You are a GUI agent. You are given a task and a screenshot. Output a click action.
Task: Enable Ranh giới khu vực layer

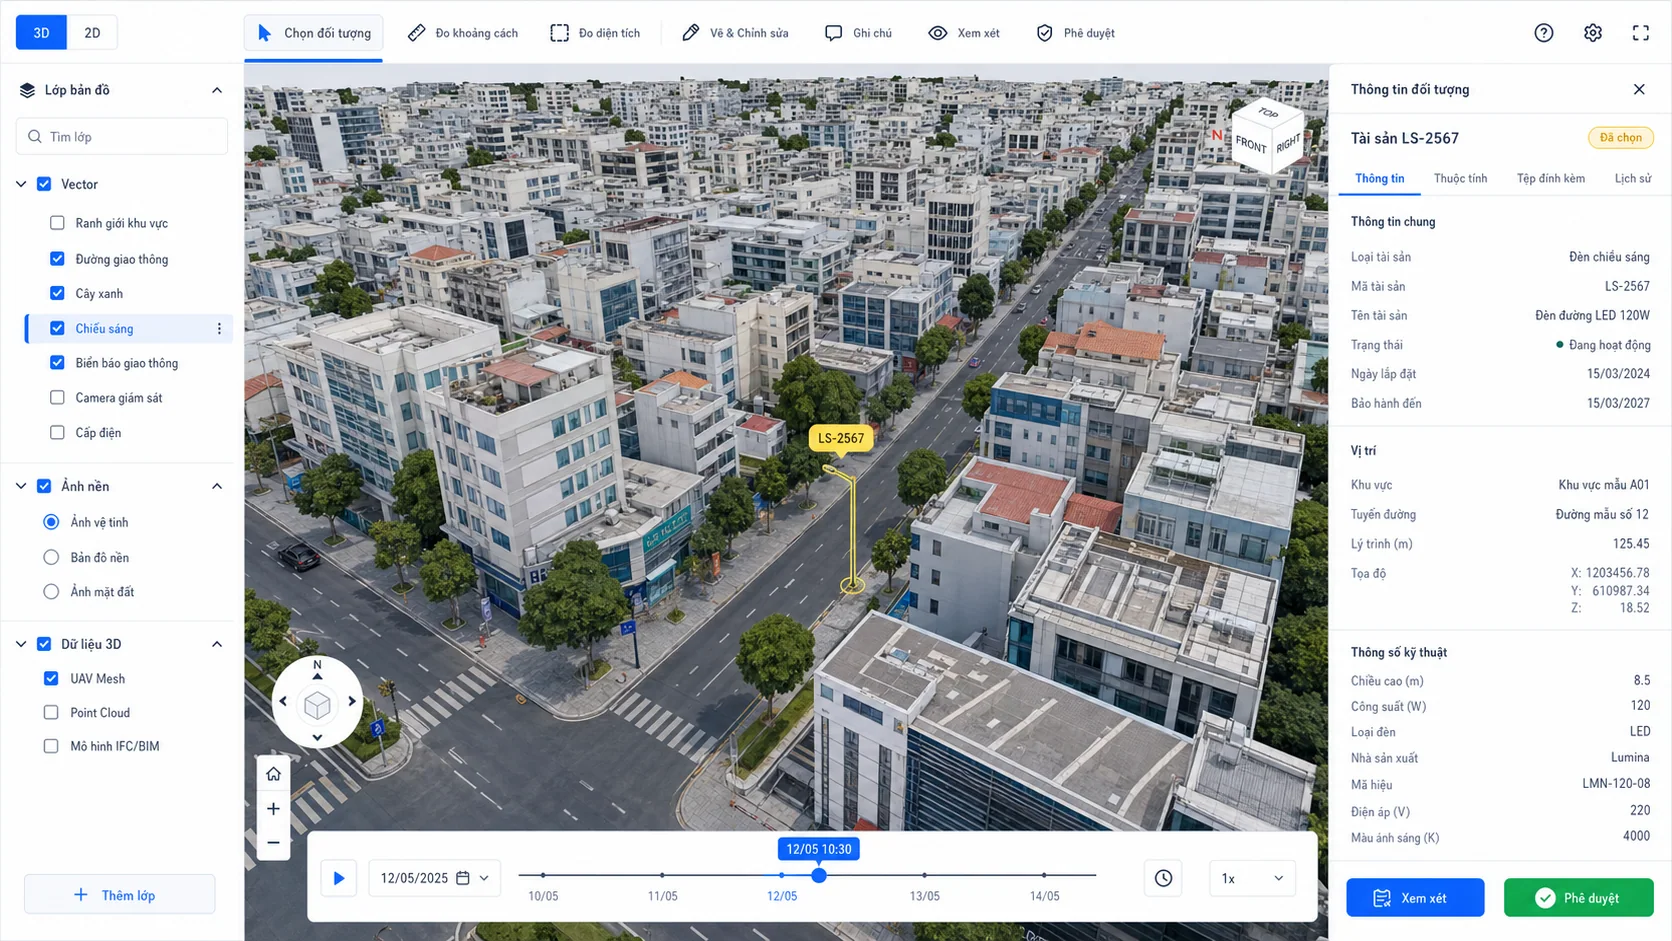pyautogui.click(x=57, y=223)
